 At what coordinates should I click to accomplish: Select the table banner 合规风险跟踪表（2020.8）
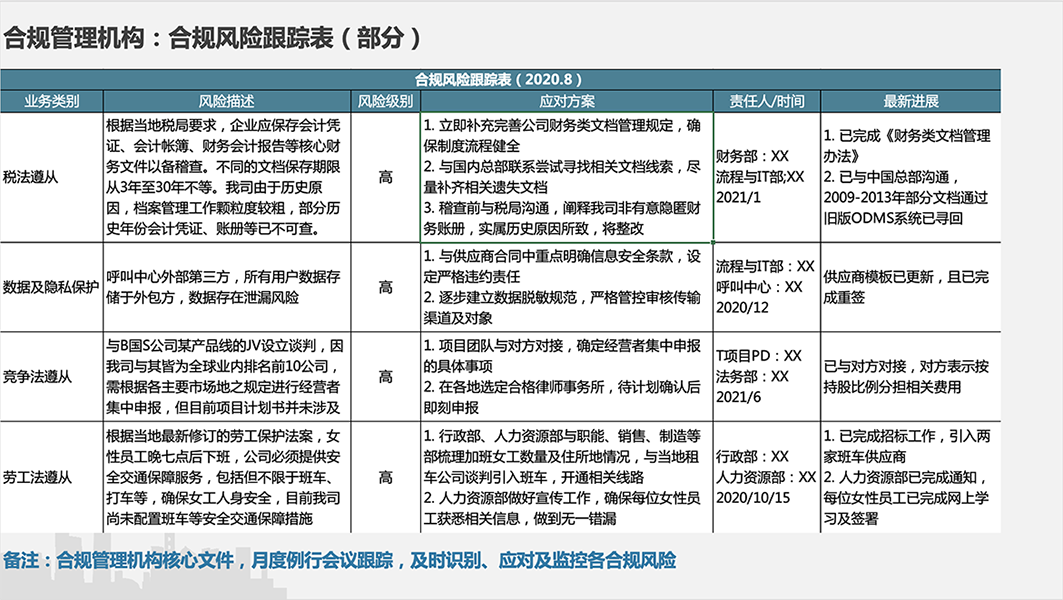click(498, 80)
